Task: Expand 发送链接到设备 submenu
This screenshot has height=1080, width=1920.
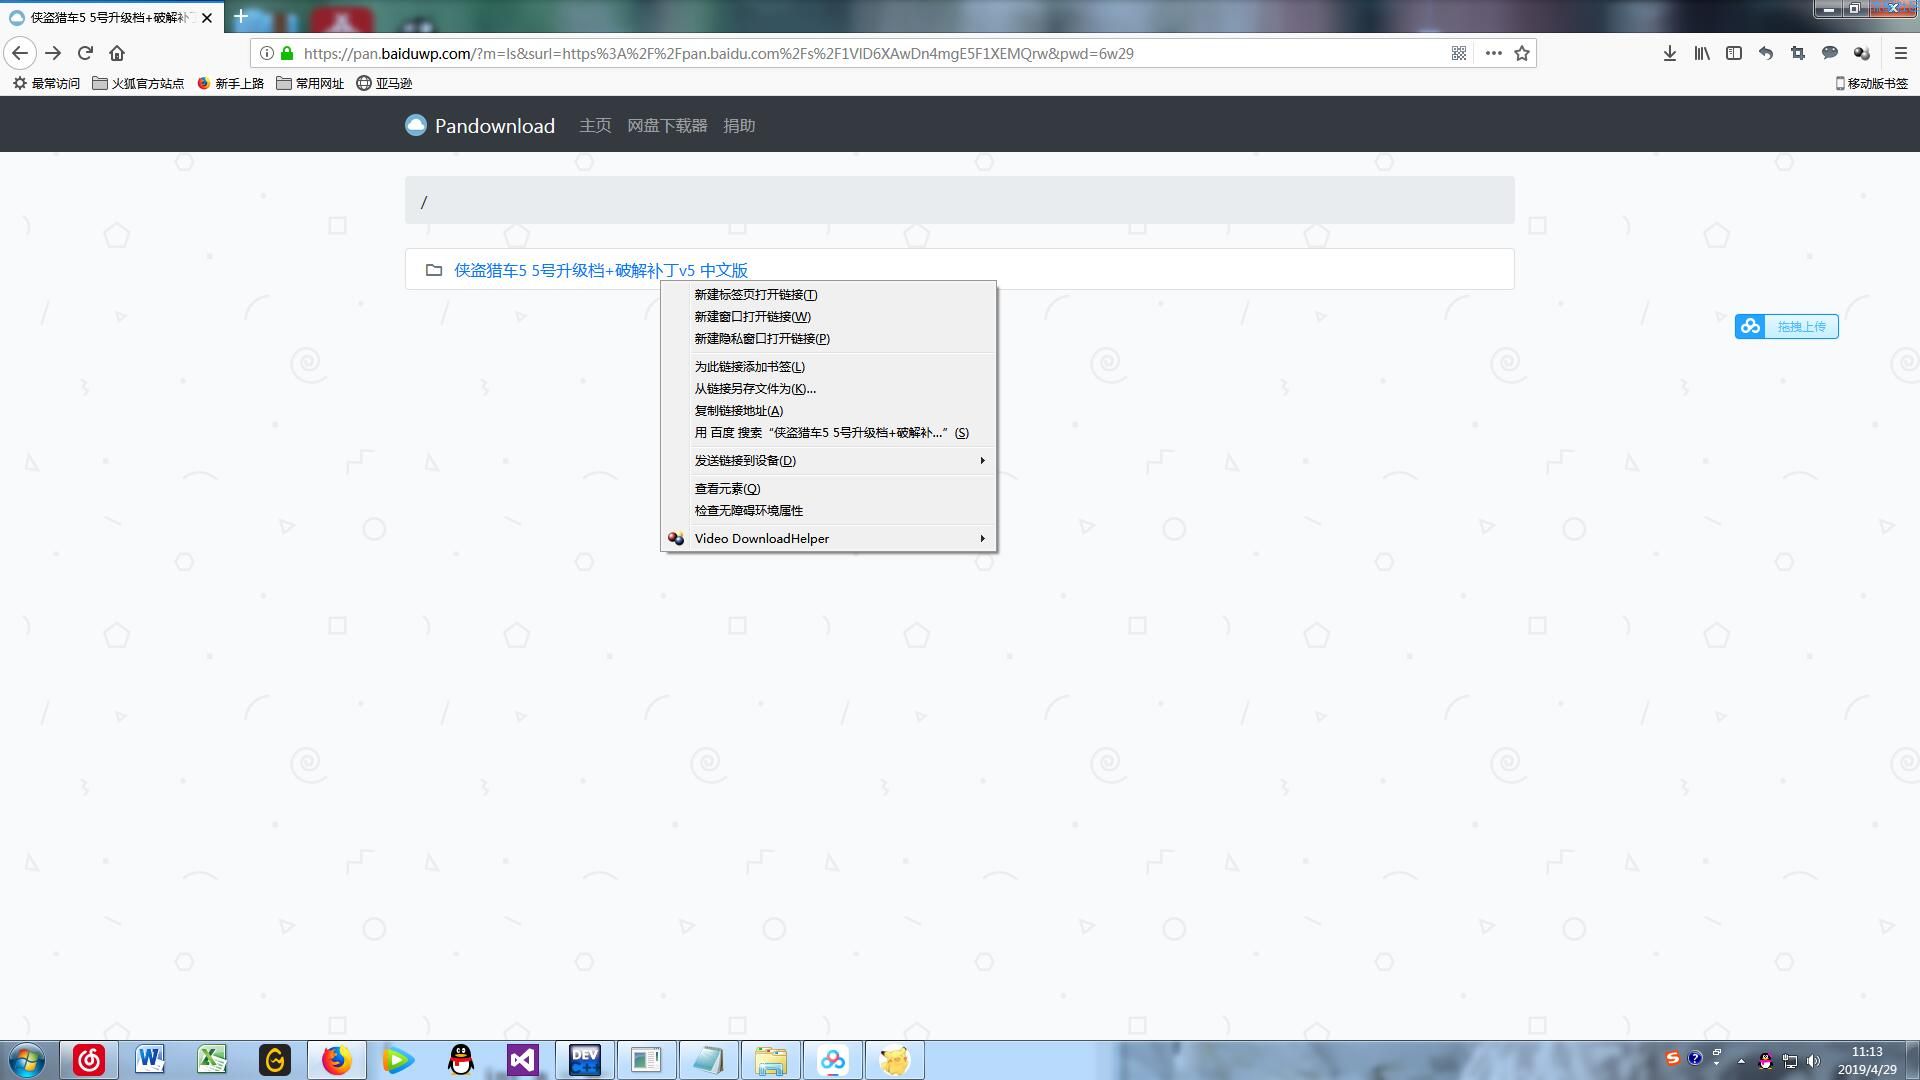Action: [x=828, y=460]
